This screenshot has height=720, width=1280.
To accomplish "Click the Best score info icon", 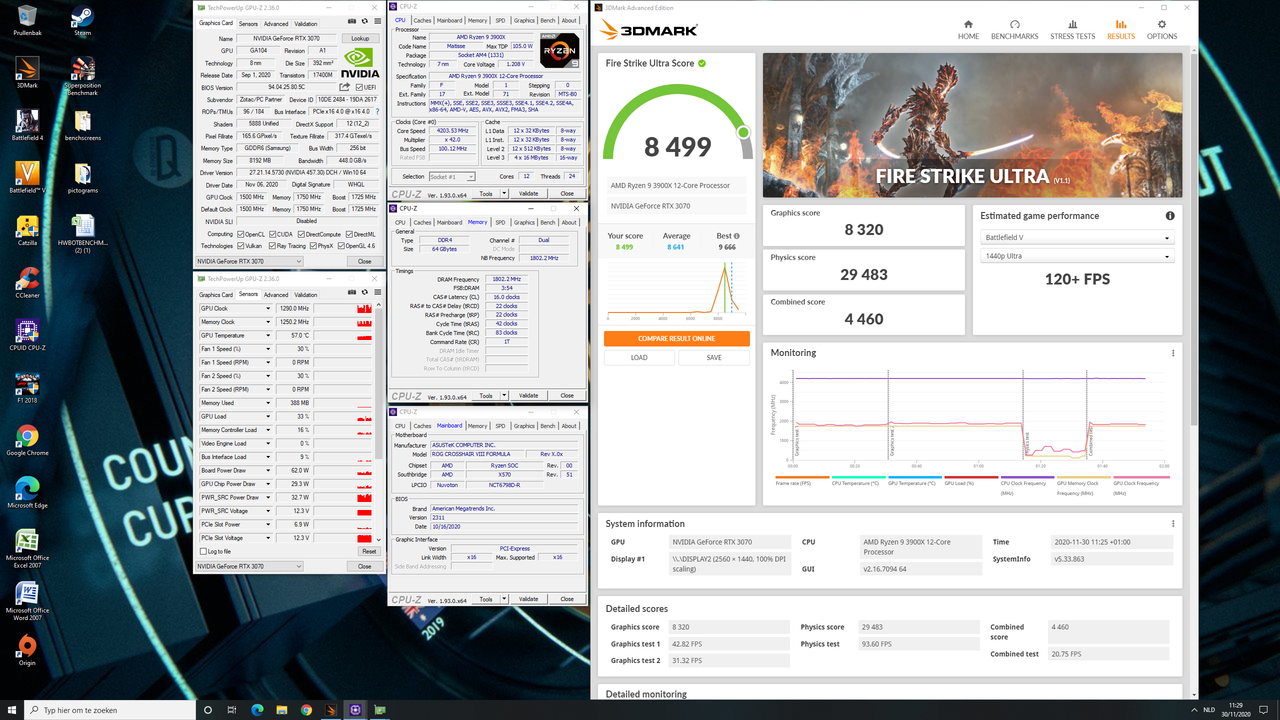I will click(737, 236).
